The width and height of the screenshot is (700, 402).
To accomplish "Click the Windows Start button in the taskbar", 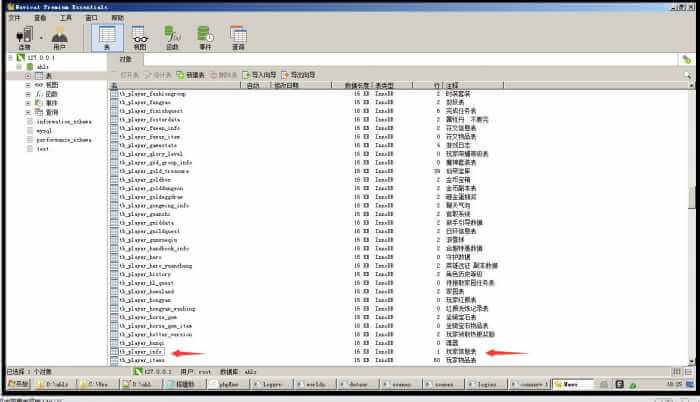I will 16,382.
